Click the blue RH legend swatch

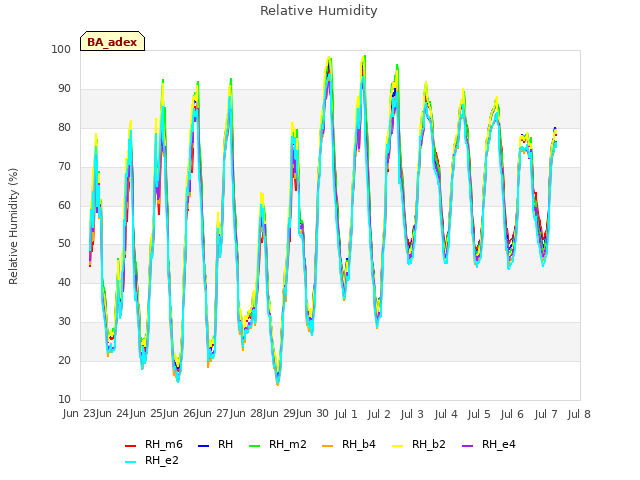[203, 445]
